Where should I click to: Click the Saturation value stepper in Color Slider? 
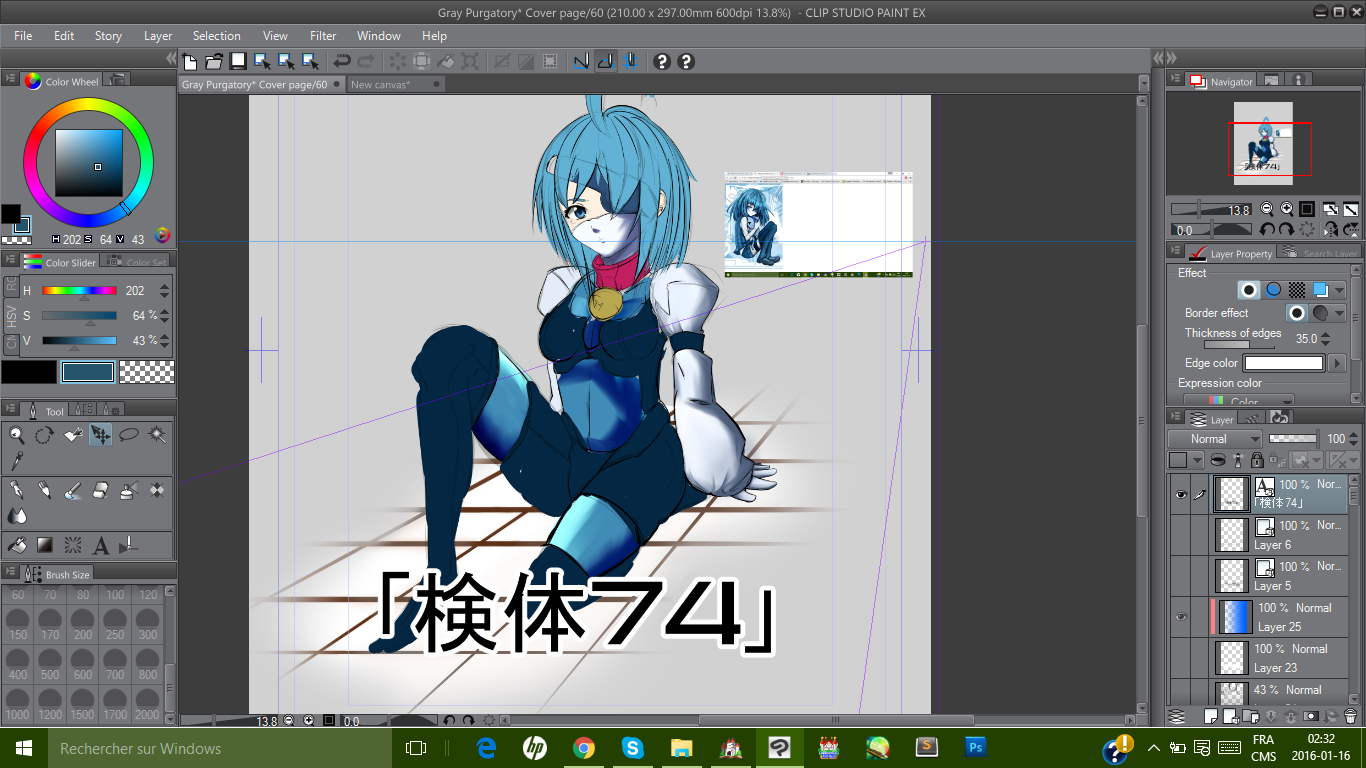pos(165,316)
